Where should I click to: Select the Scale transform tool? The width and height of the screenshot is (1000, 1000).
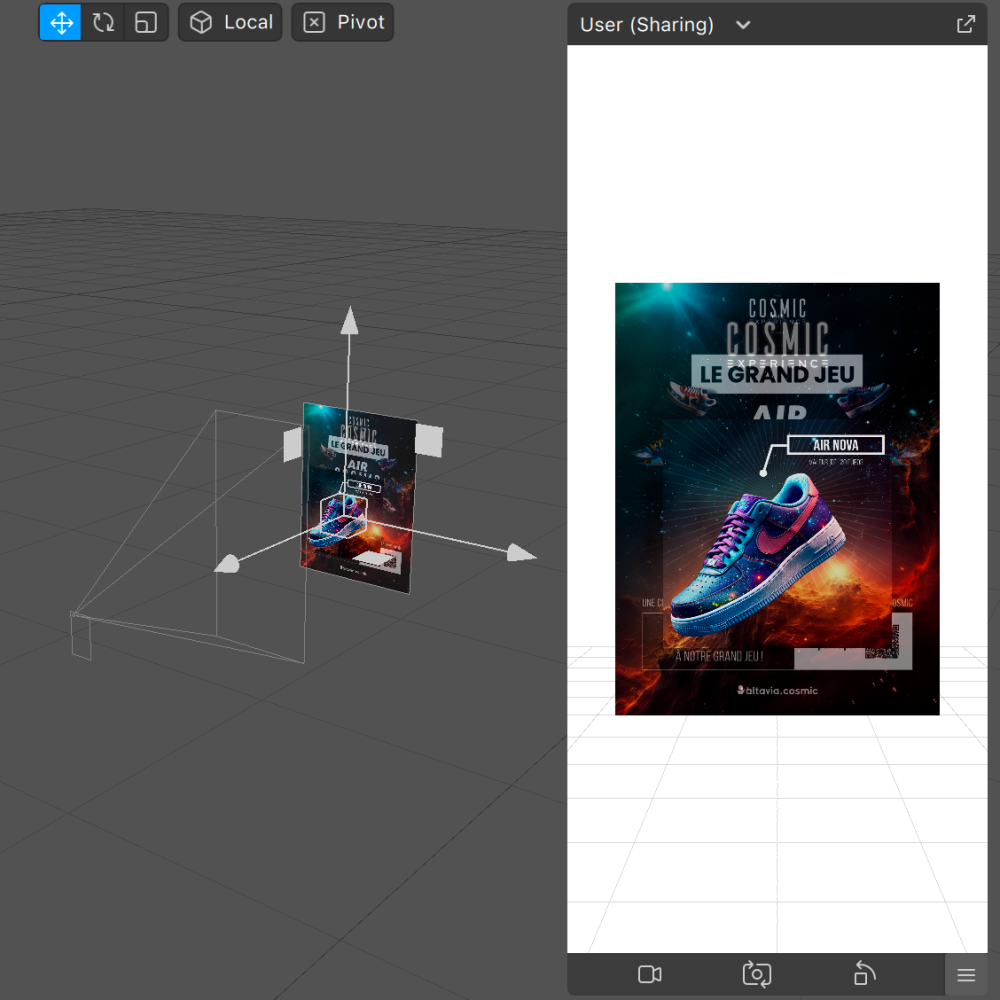tap(146, 22)
